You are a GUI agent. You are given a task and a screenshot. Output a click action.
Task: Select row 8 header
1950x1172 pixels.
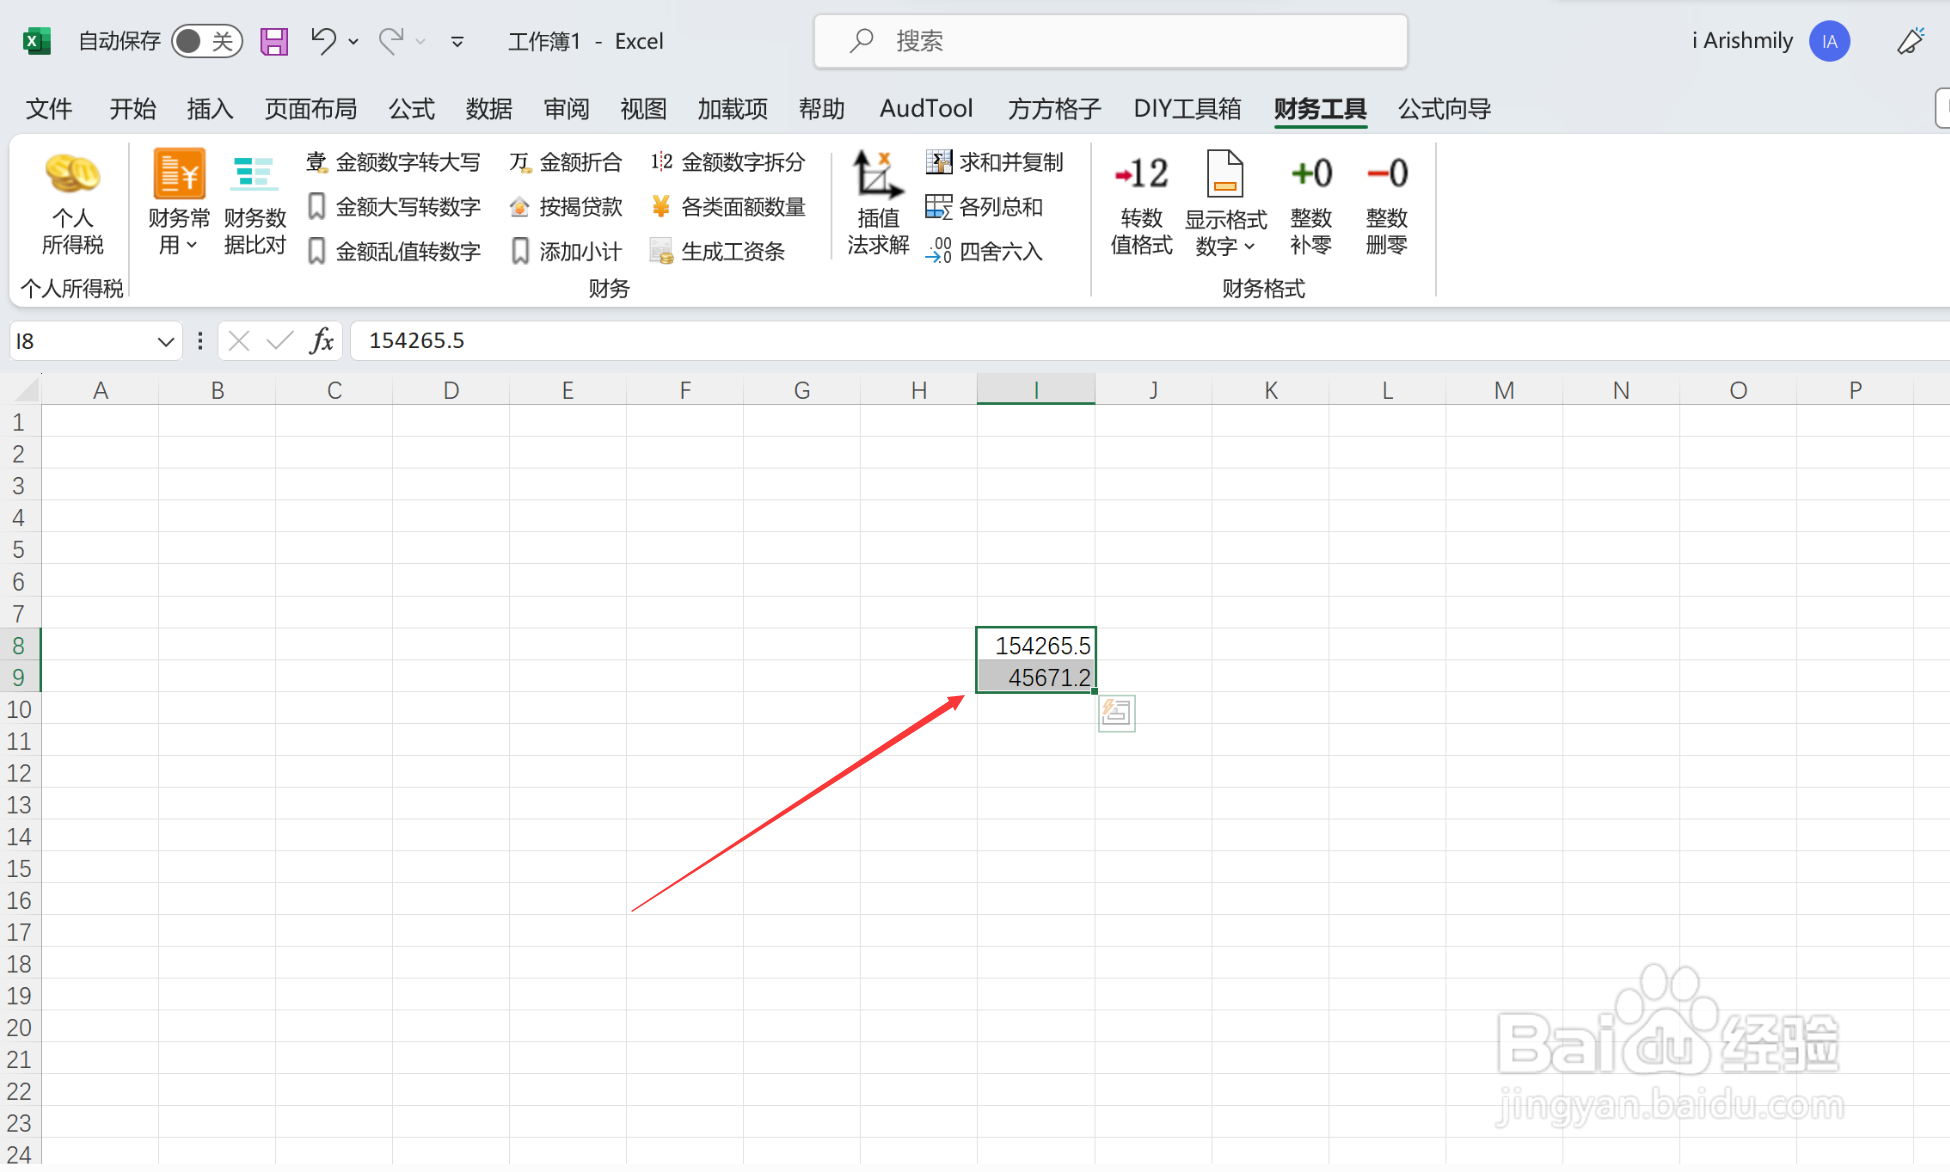click(19, 645)
